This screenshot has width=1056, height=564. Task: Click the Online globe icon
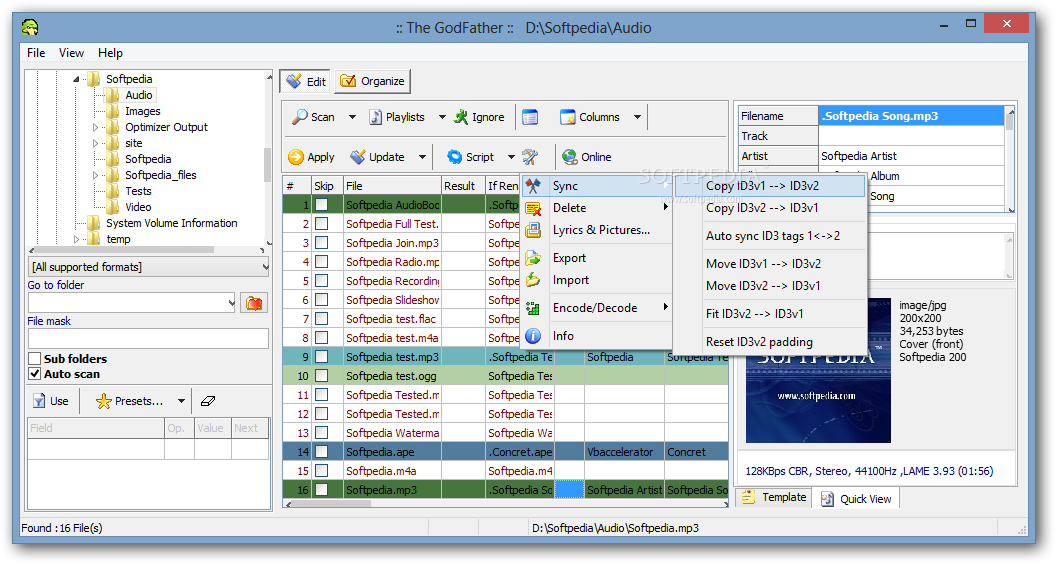pos(570,157)
